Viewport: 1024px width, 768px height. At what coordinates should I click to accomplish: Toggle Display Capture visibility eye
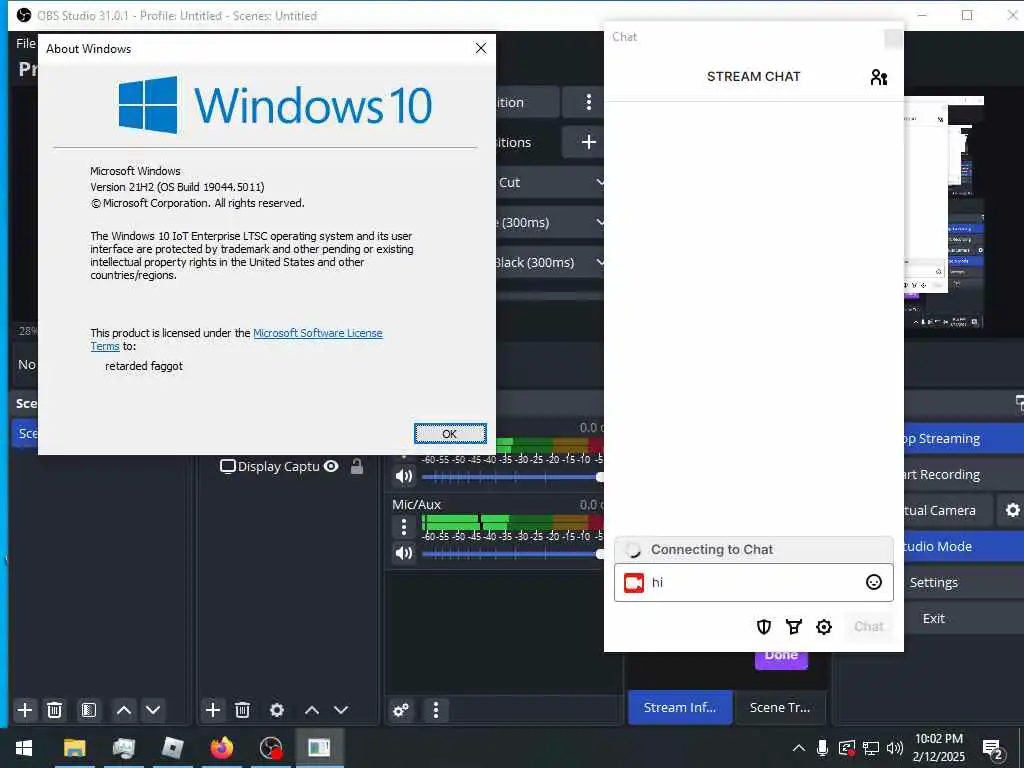coord(331,466)
